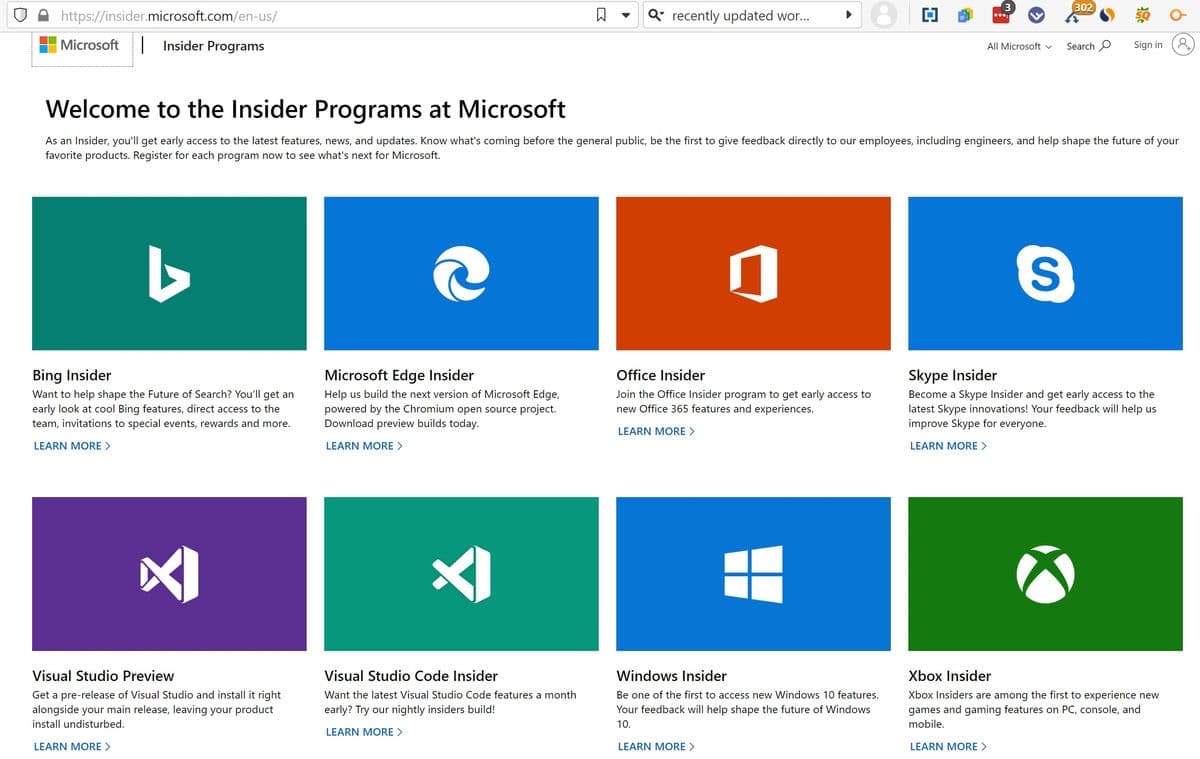The image size is (1200, 759).
Task: Click the purple Visual Studio logo tile
Action: point(169,574)
